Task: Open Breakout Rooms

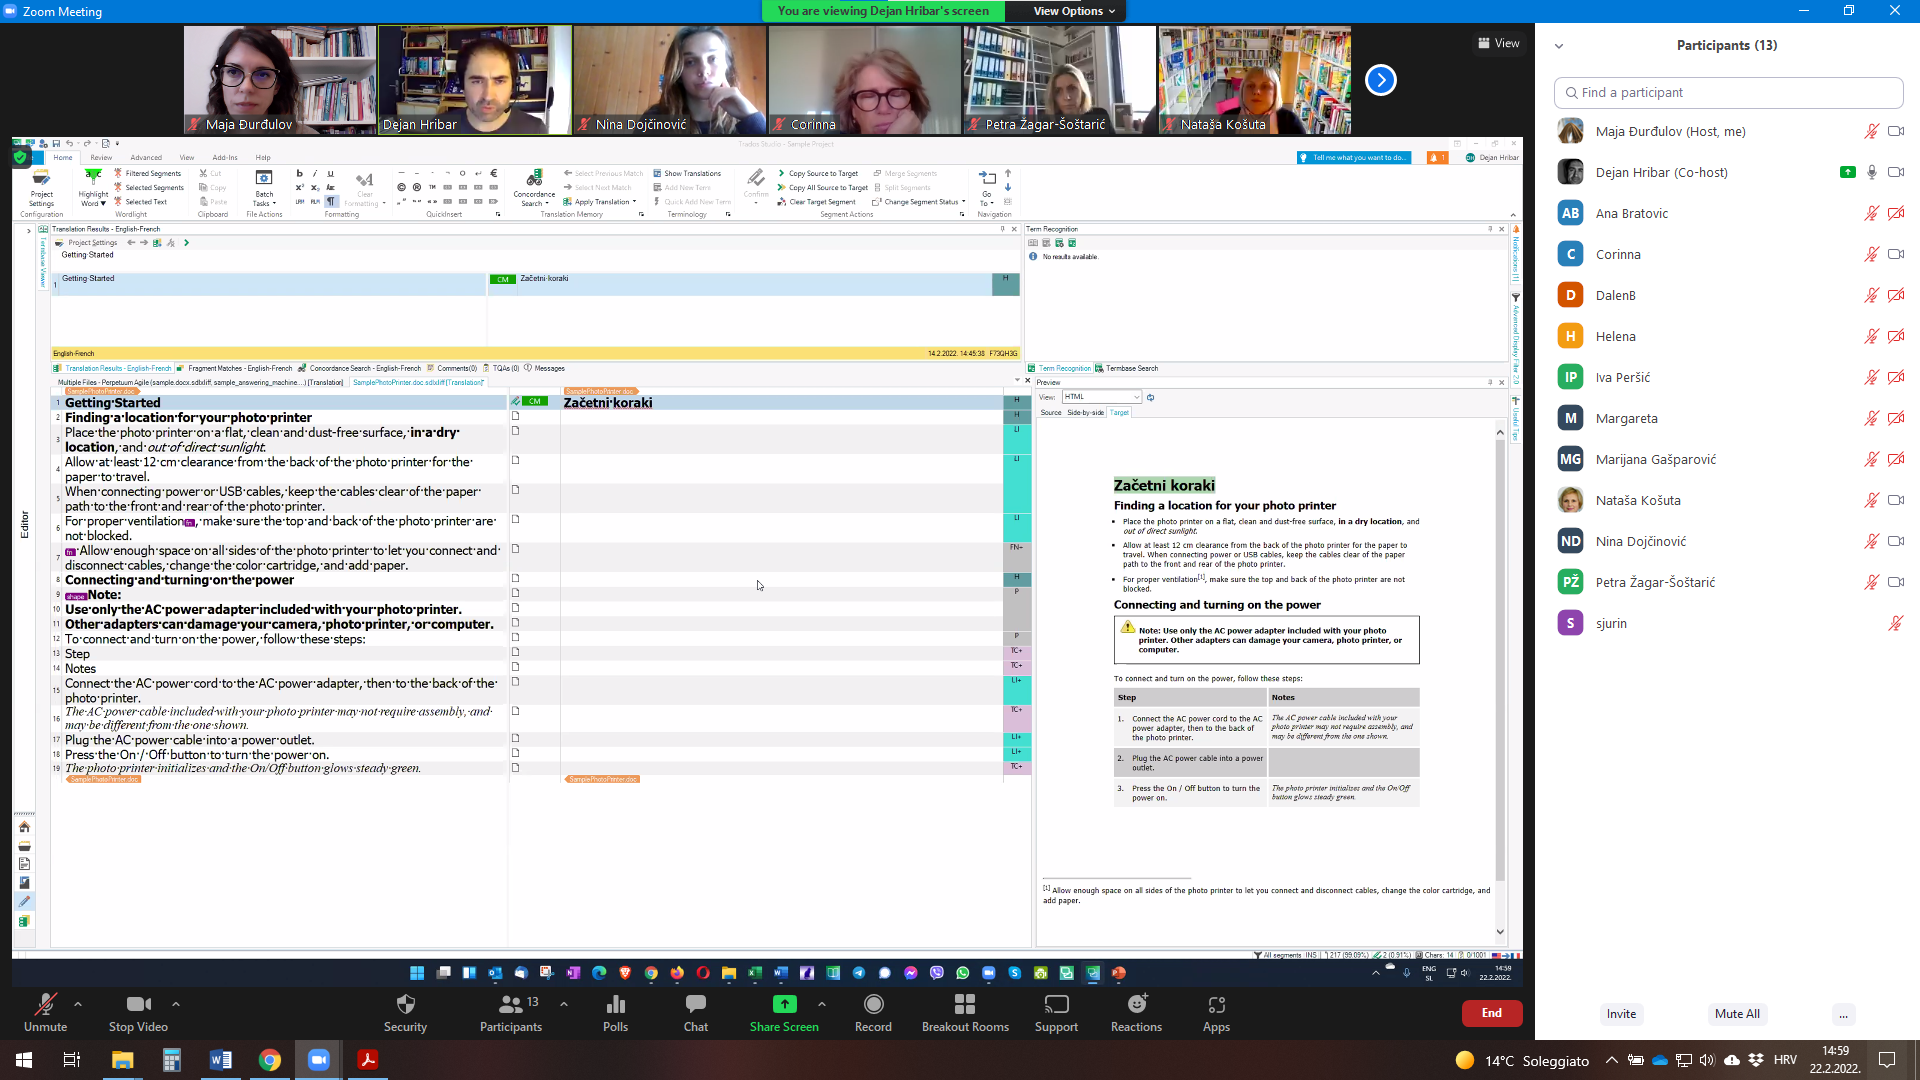Action: [x=965, y=1004]
